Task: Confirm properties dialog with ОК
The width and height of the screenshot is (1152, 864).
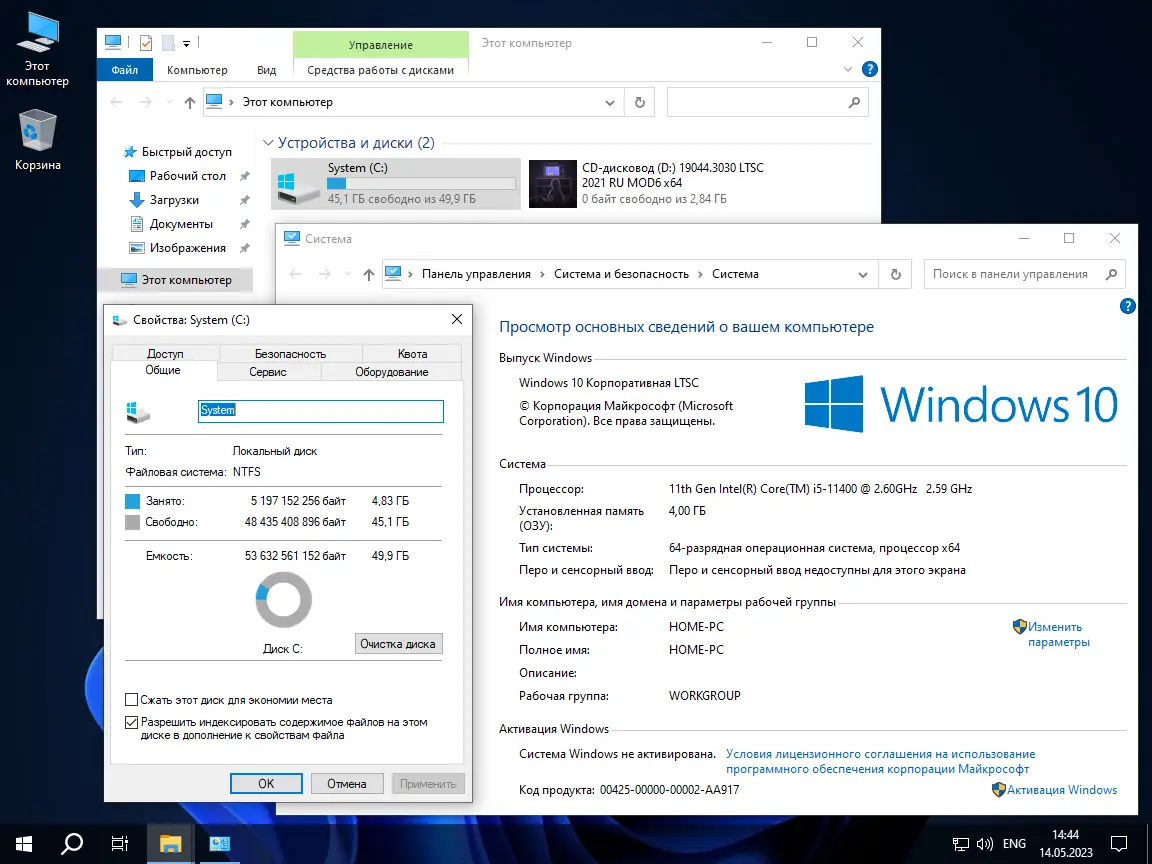Action: click(266, 784)
